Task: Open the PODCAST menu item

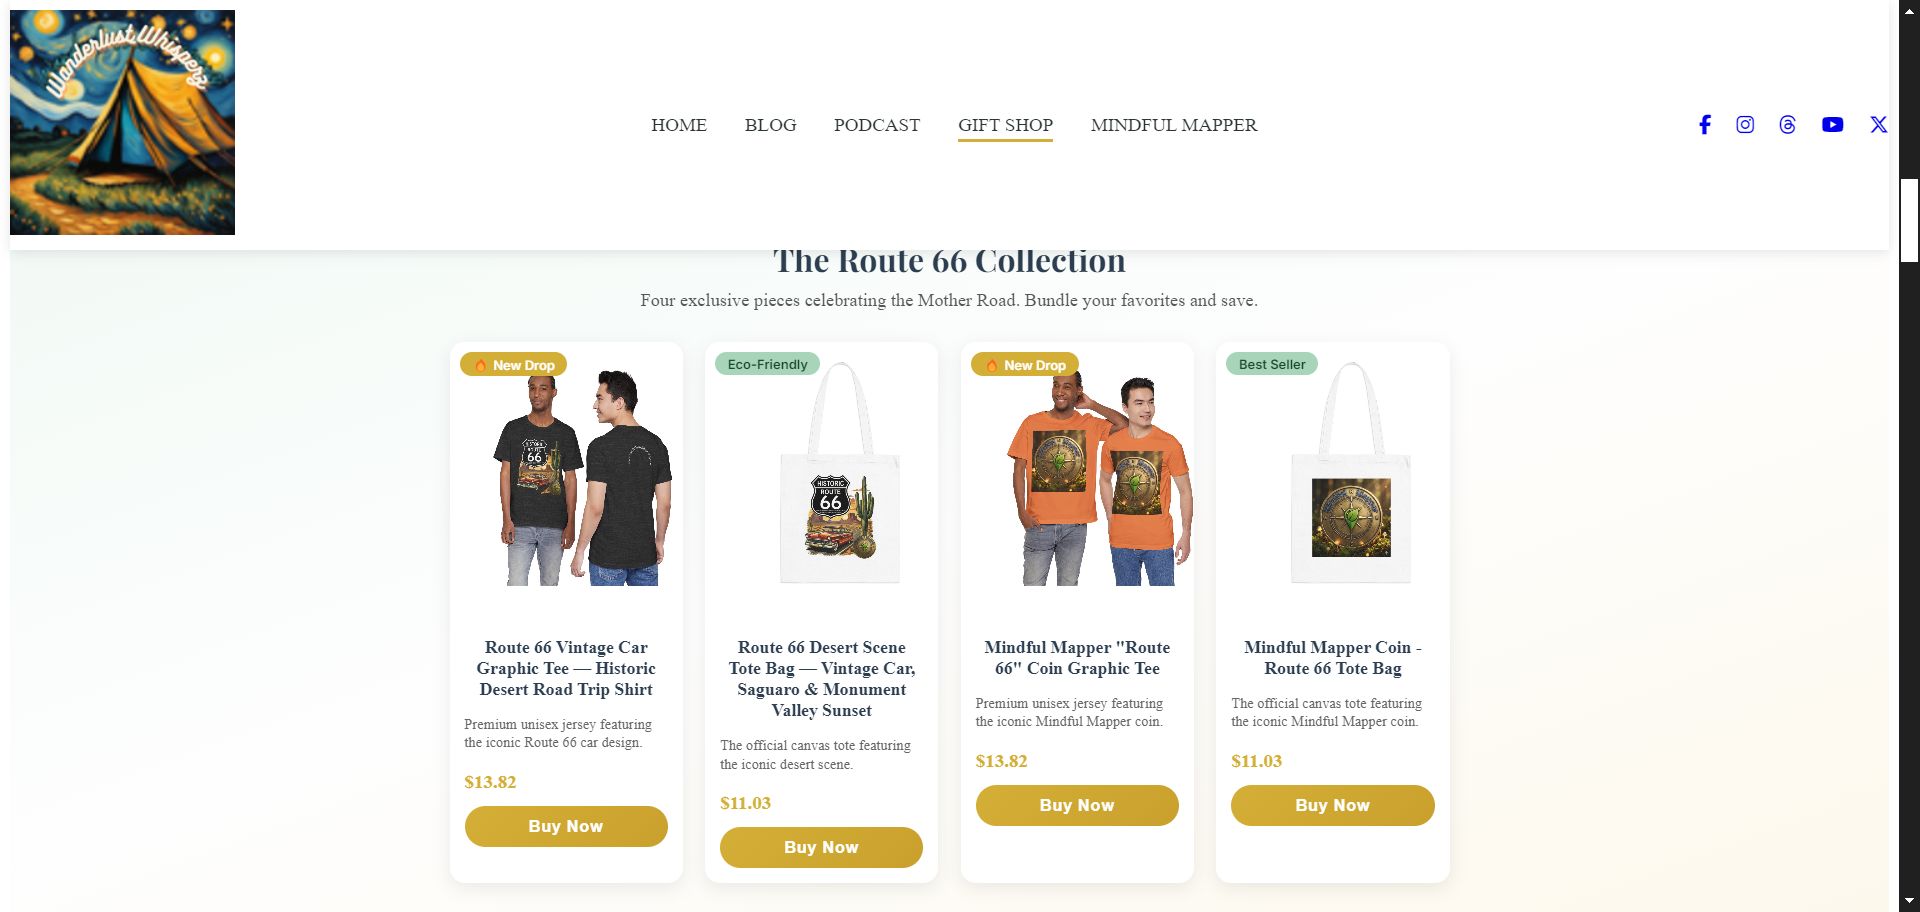Action: (x=877, y=125)
